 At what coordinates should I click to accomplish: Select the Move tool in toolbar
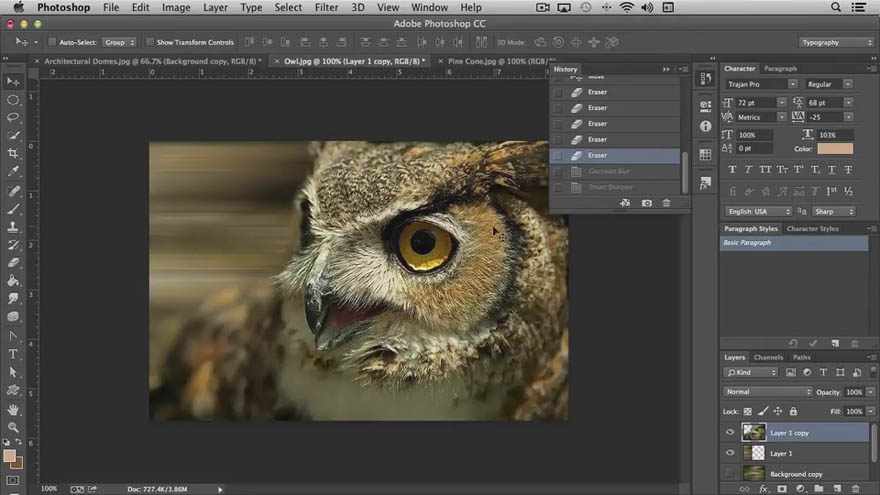[13, 82]
